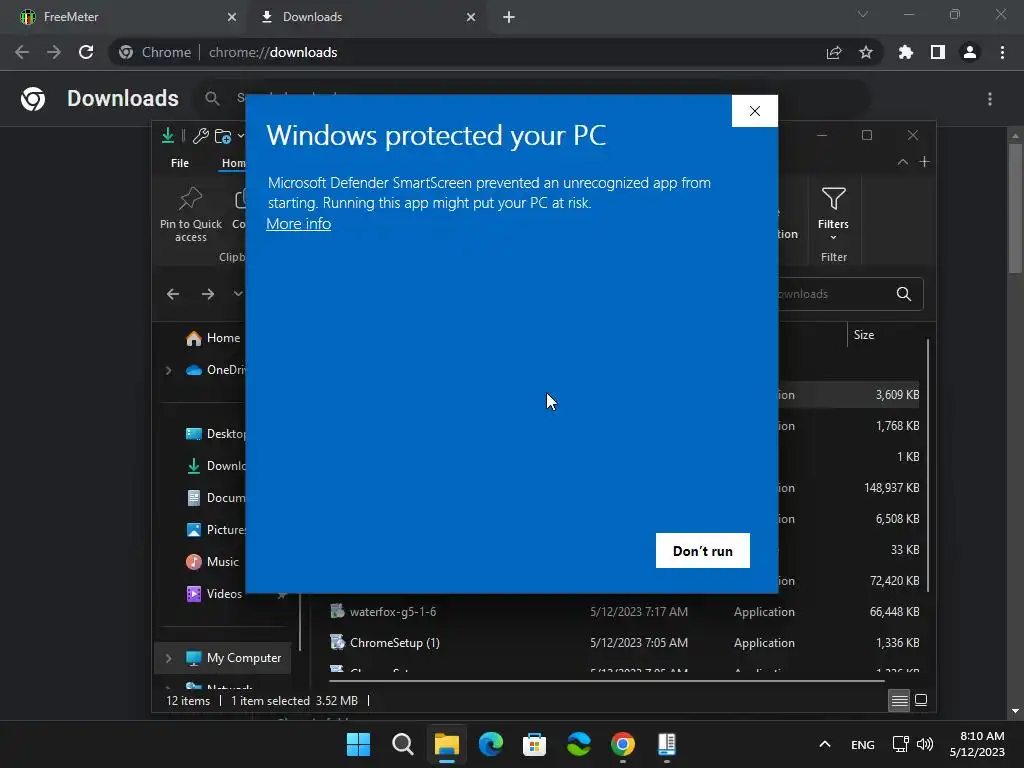Switch Explorer to large thumbnails view

[x=921, y=701]
